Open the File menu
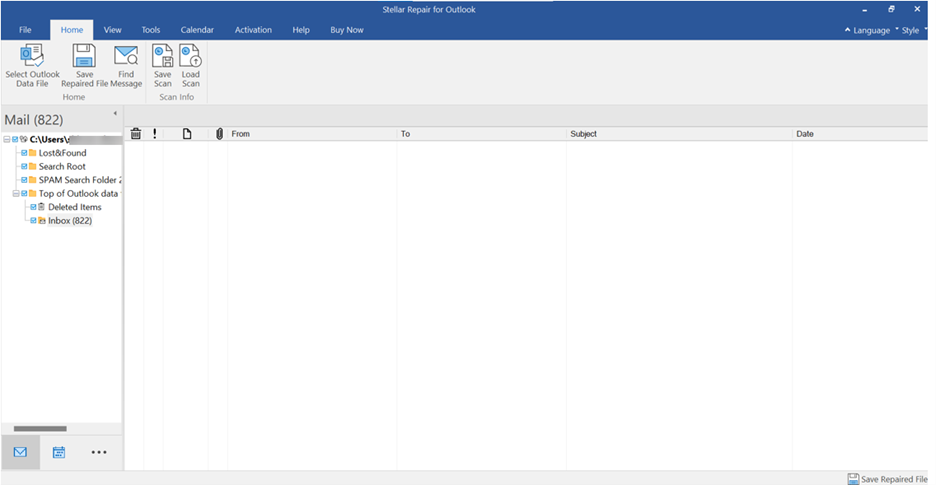 click(25, 30)
